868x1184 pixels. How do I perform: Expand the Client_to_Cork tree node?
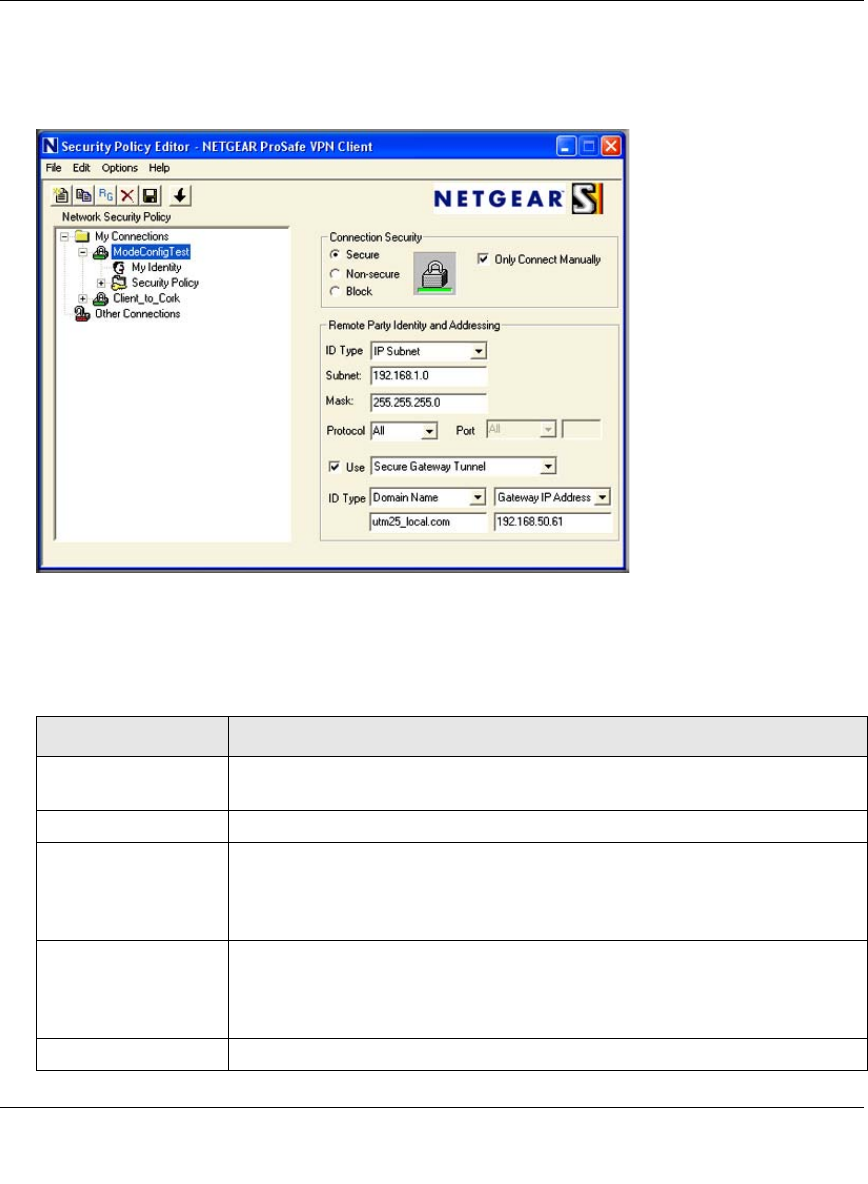pos(83,299)
